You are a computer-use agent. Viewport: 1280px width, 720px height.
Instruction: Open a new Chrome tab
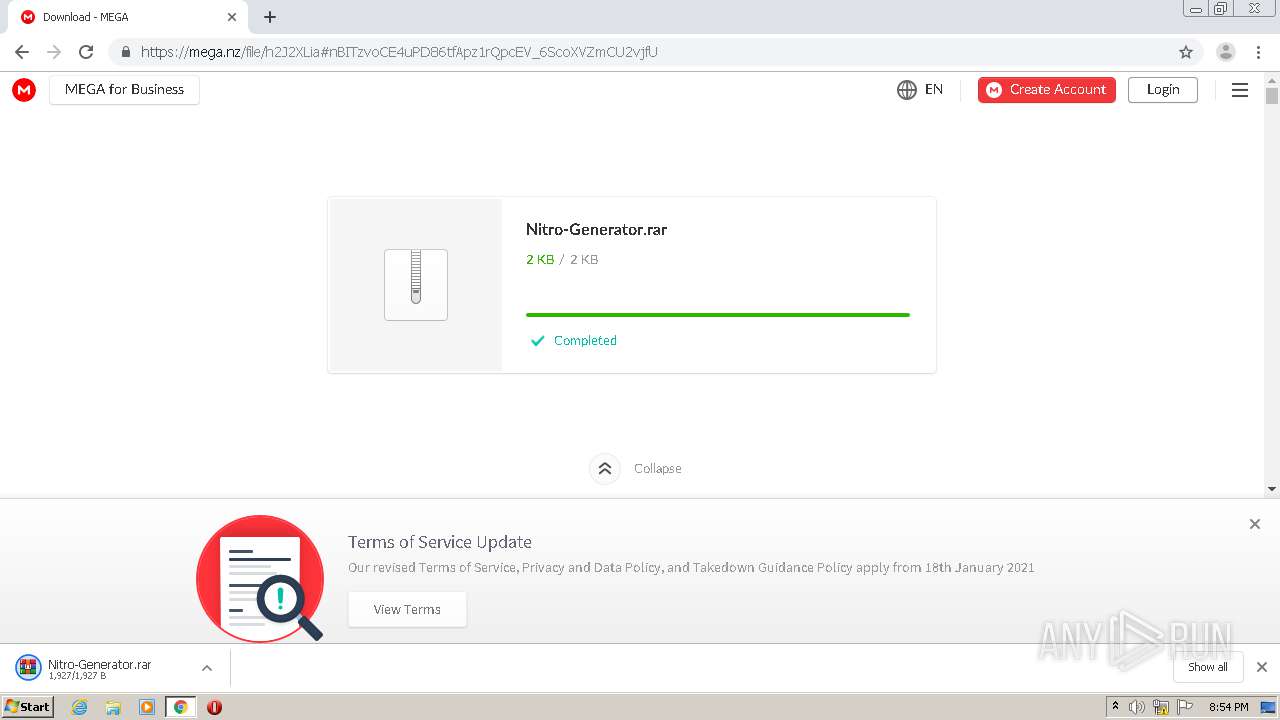[270, 17]
